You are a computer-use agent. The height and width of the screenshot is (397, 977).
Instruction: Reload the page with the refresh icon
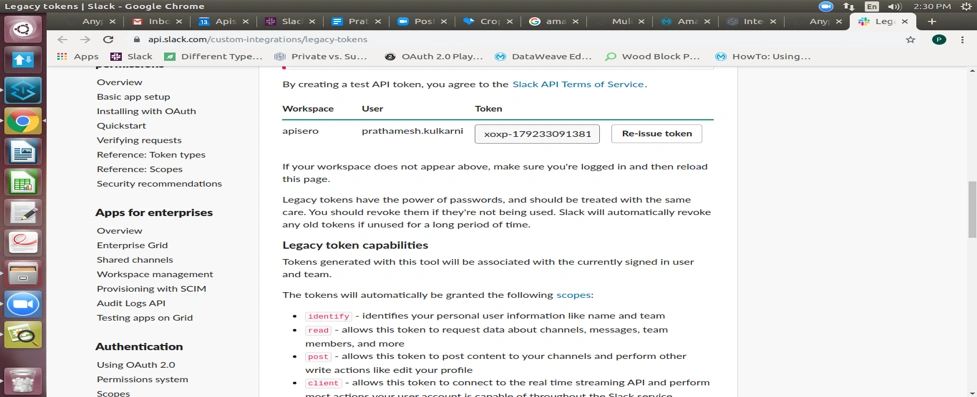coord(108,39)
